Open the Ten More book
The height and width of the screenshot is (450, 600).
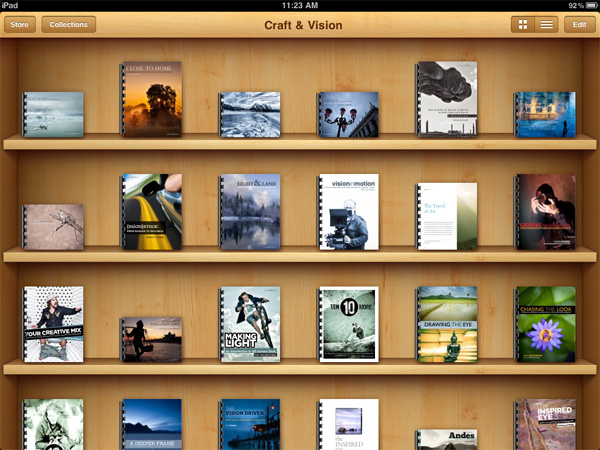(x=348, y=324)
